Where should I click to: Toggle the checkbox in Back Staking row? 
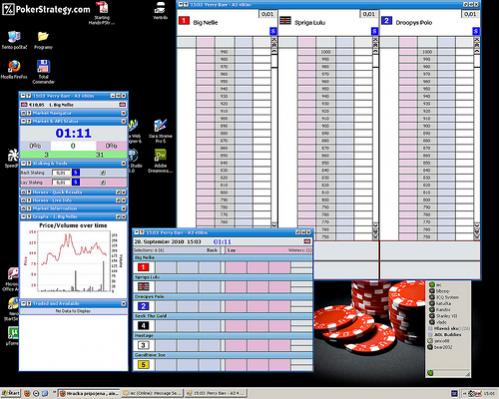pyautogui.click(x=103, y=173)
